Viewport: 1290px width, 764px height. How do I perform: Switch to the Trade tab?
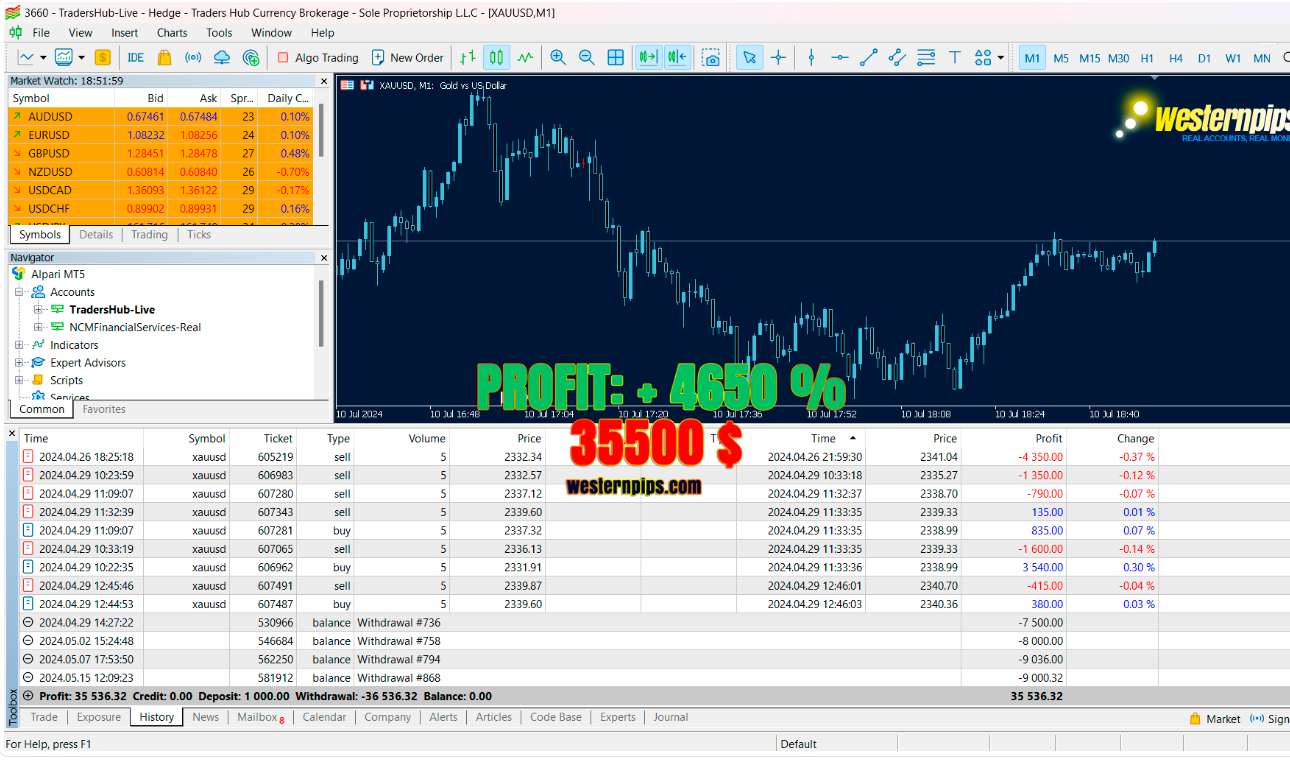pos(44,717)
